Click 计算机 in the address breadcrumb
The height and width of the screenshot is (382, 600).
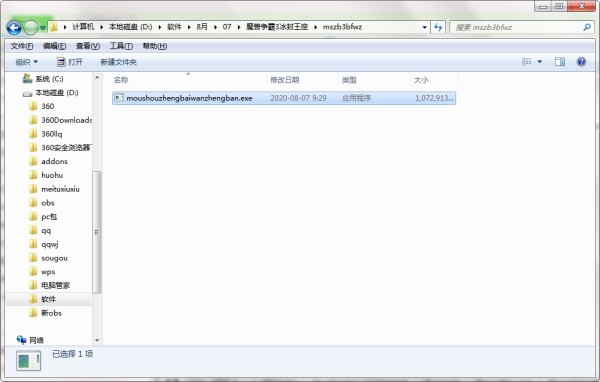83,27
